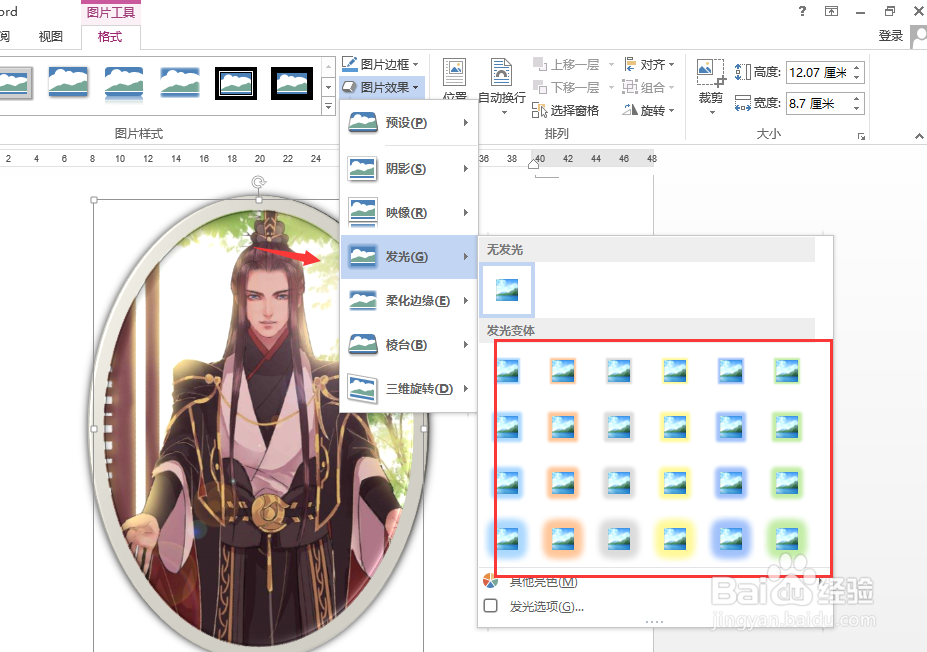Open the Group (组合) dropdown
Viewport: 927px width, 652px height.
click(648, 87)
